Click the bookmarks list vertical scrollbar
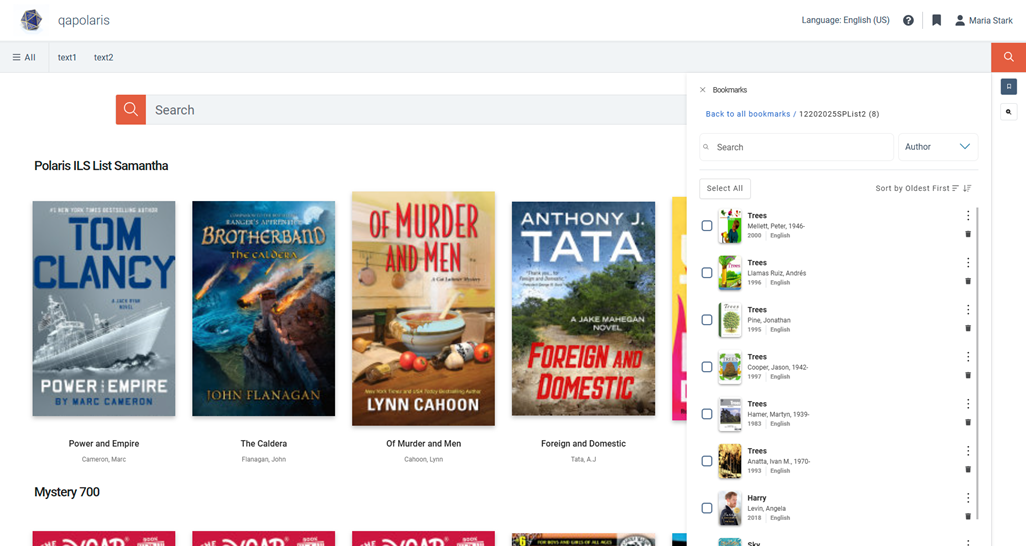The height and width of the screenshot is (546, 1026). pos(977,363)
